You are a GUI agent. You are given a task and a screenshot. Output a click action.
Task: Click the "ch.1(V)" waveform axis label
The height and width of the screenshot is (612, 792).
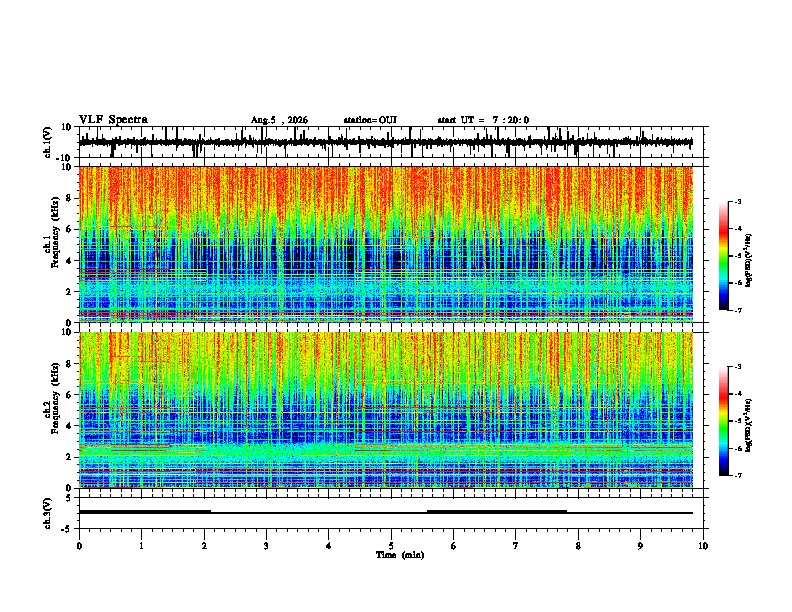click(47, 142)
